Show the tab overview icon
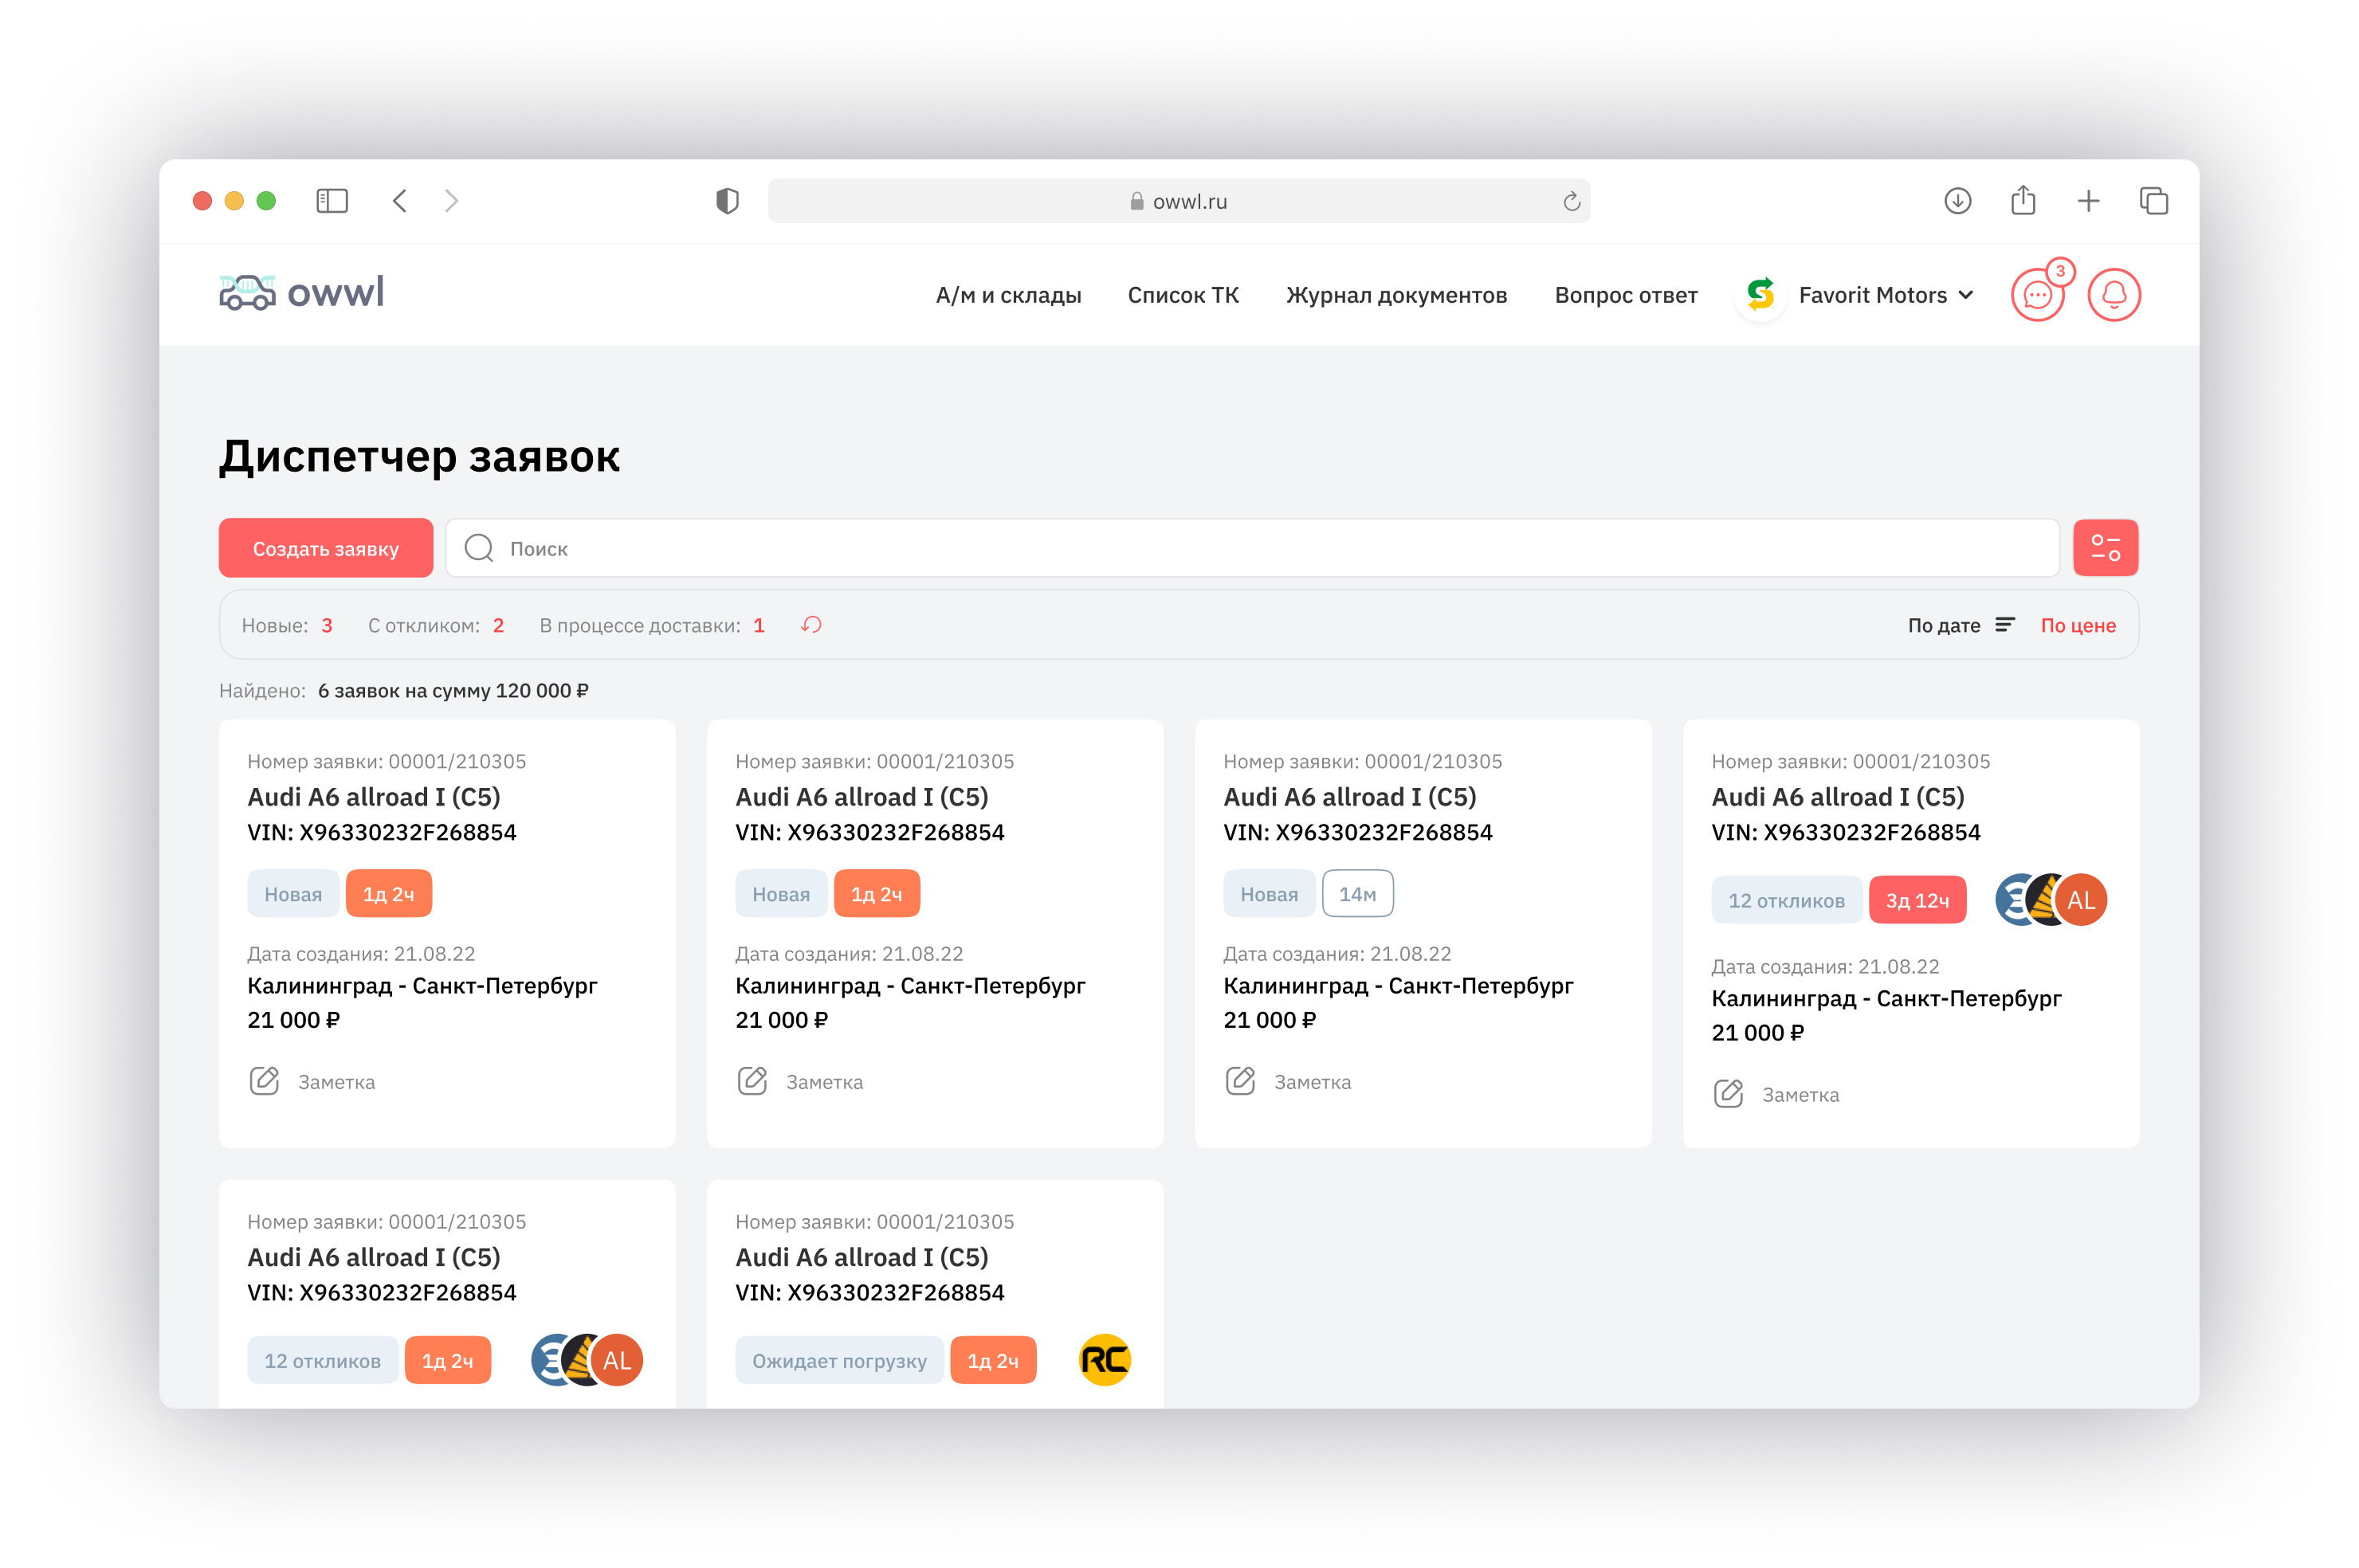The height and width of the screenshot is (1568, 2359). point(2153,201)
